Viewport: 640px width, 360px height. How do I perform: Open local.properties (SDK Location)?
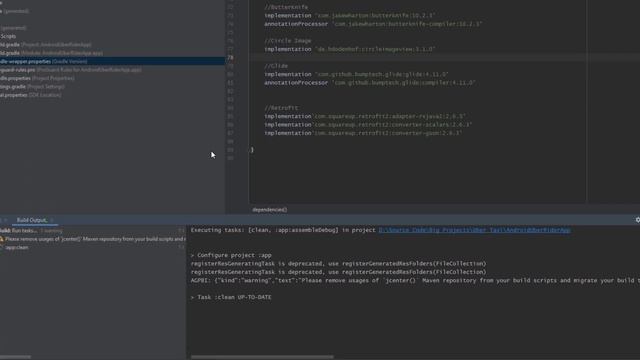tap(30, 95)
